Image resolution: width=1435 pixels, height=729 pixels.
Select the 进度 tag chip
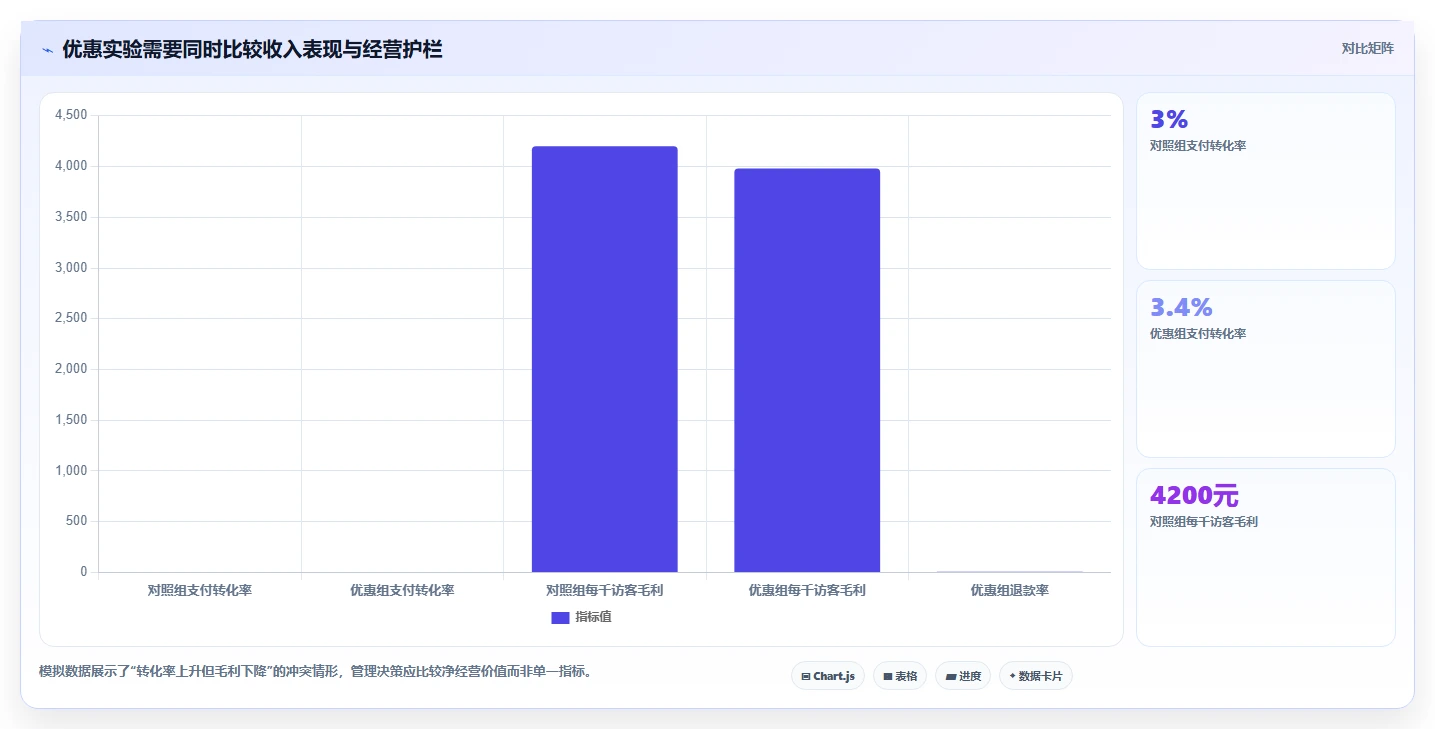pyautogui.click(x=963, y=676)
